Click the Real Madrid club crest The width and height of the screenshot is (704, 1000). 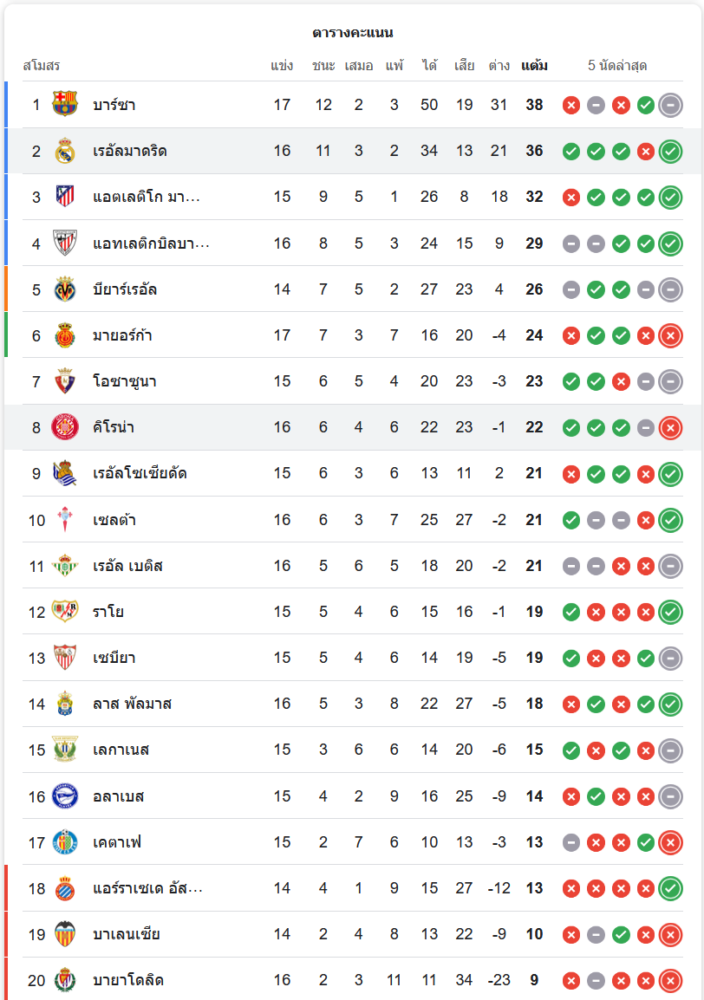tap(65, 151)
